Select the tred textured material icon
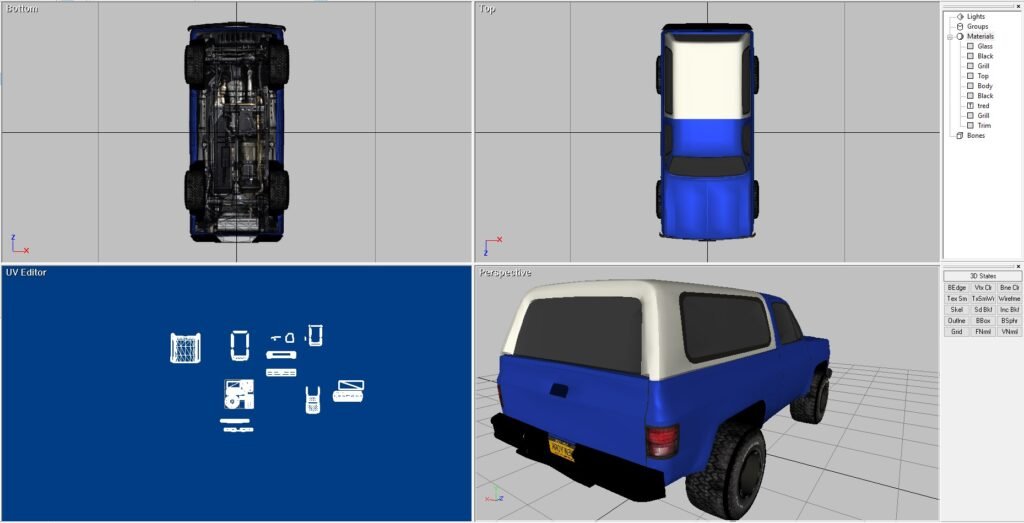This screenshot has width=1024, height=523. [x=970, y=106]
